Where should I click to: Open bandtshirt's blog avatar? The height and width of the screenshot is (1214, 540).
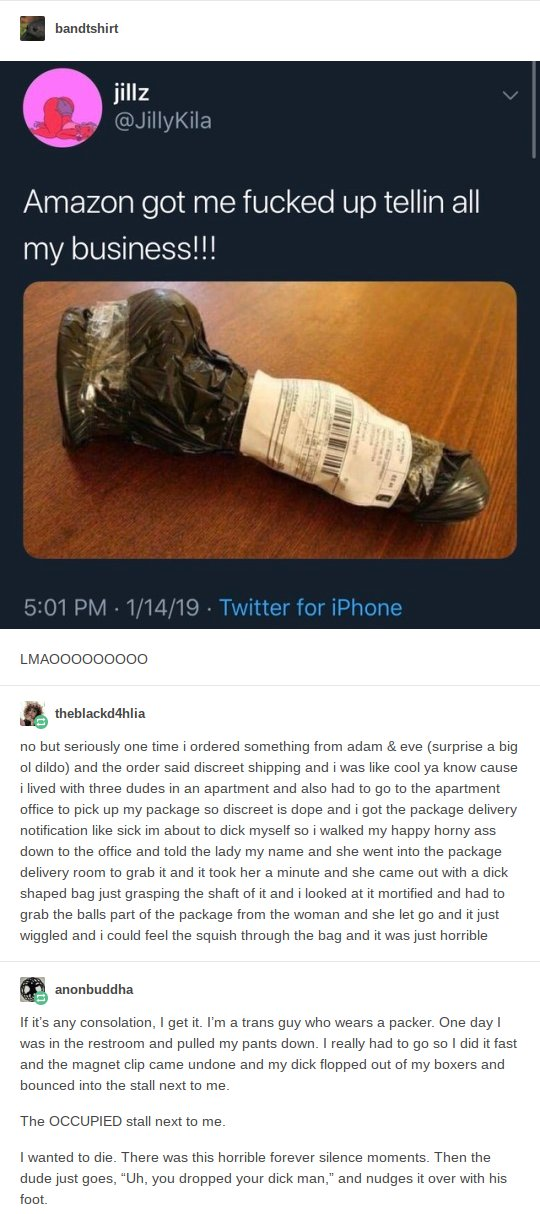coord(32,29)
